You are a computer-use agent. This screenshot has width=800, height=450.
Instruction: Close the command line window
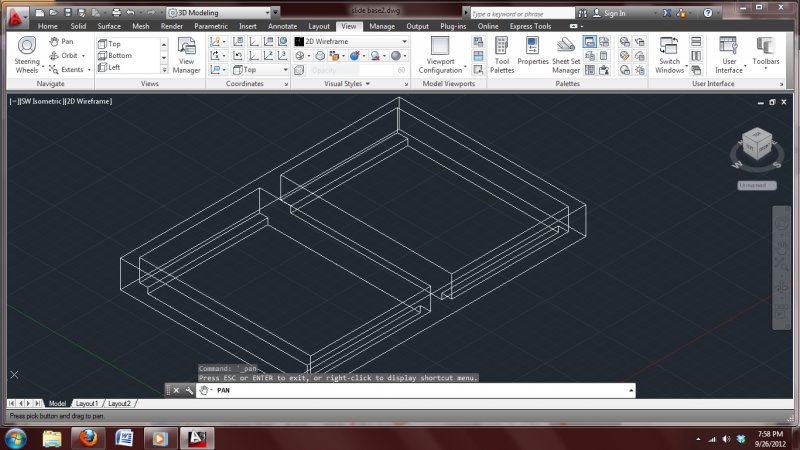[176, 390]
